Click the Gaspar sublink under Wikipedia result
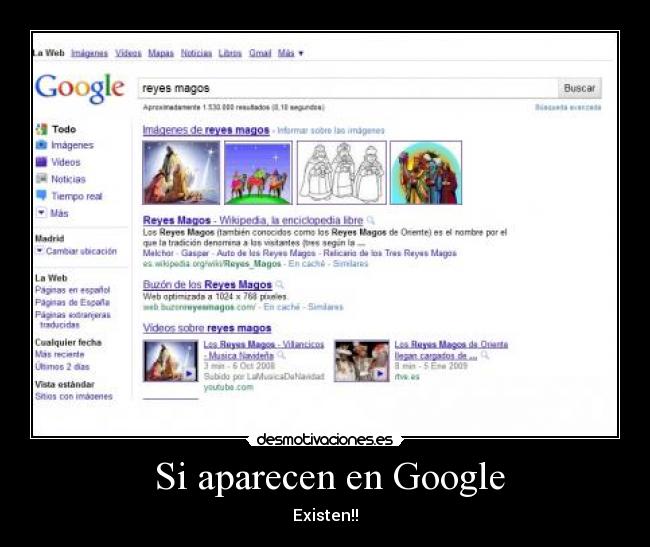The image size is (650, 547). pos(195,253)
